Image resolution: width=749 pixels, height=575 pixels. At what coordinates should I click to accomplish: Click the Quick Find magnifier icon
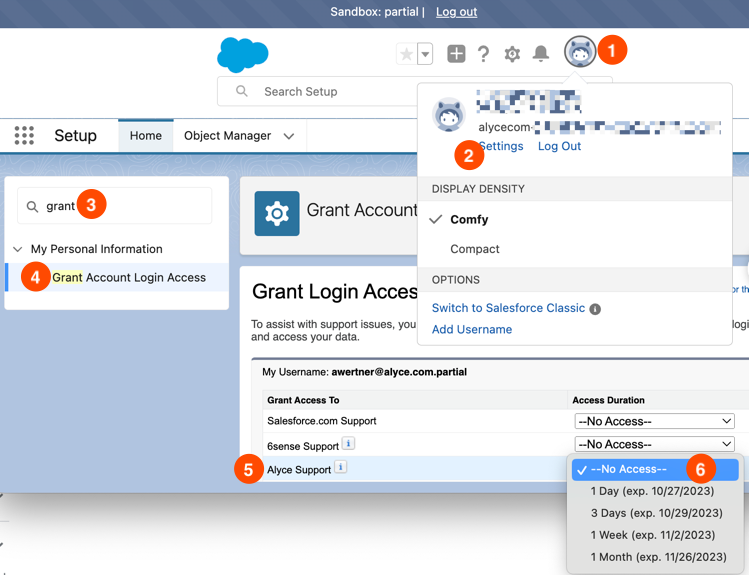pos(32,206)
